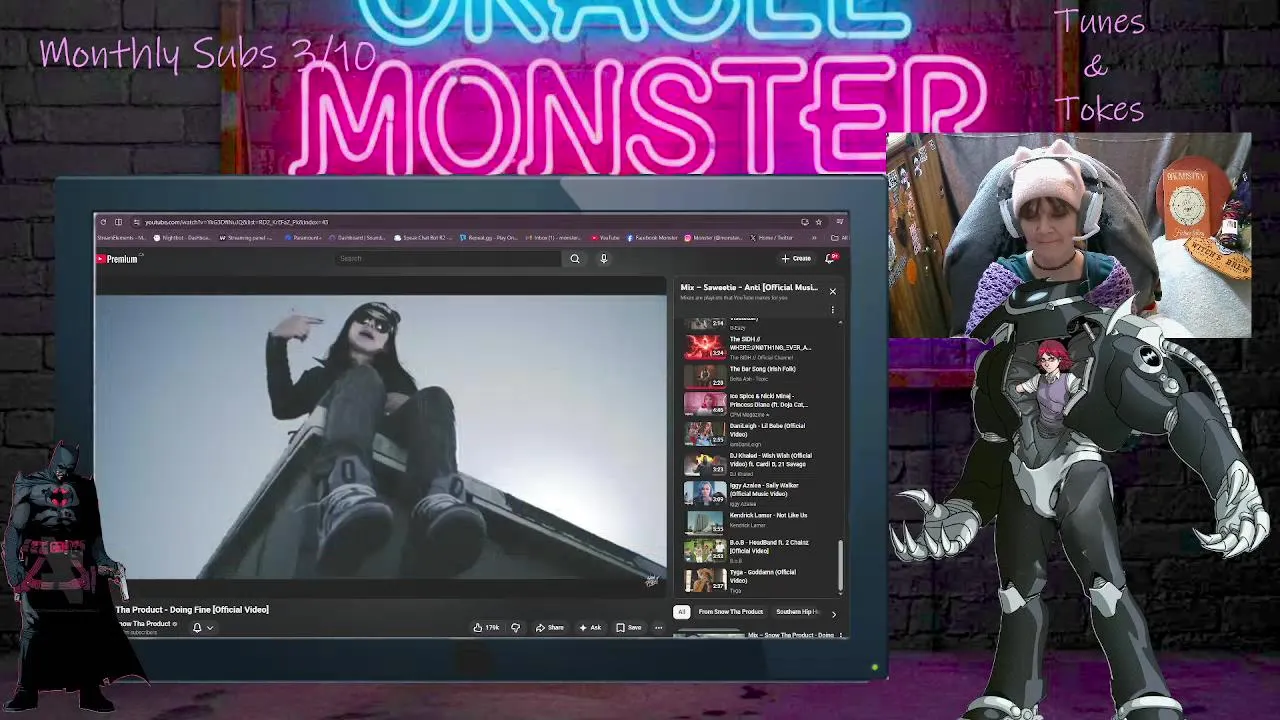Open the Mix playlist more options menu

832,309
